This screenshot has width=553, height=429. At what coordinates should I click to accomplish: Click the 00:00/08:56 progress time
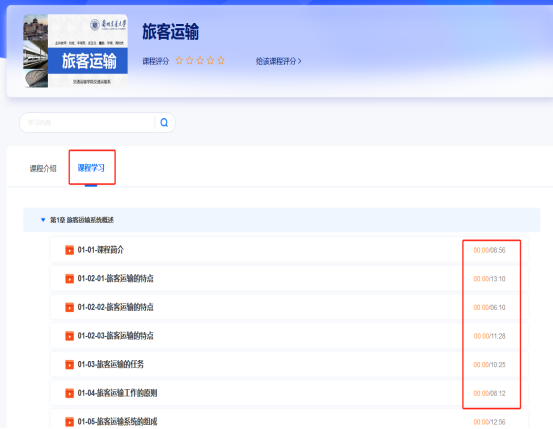[x=490, y=250]
